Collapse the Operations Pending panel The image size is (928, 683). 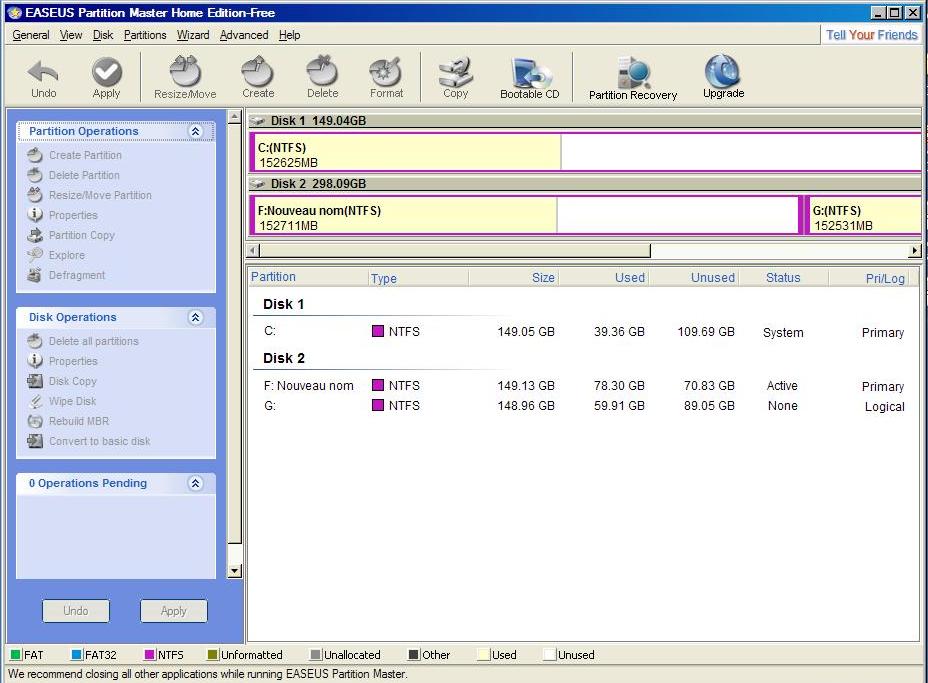(x=195, y=483)
